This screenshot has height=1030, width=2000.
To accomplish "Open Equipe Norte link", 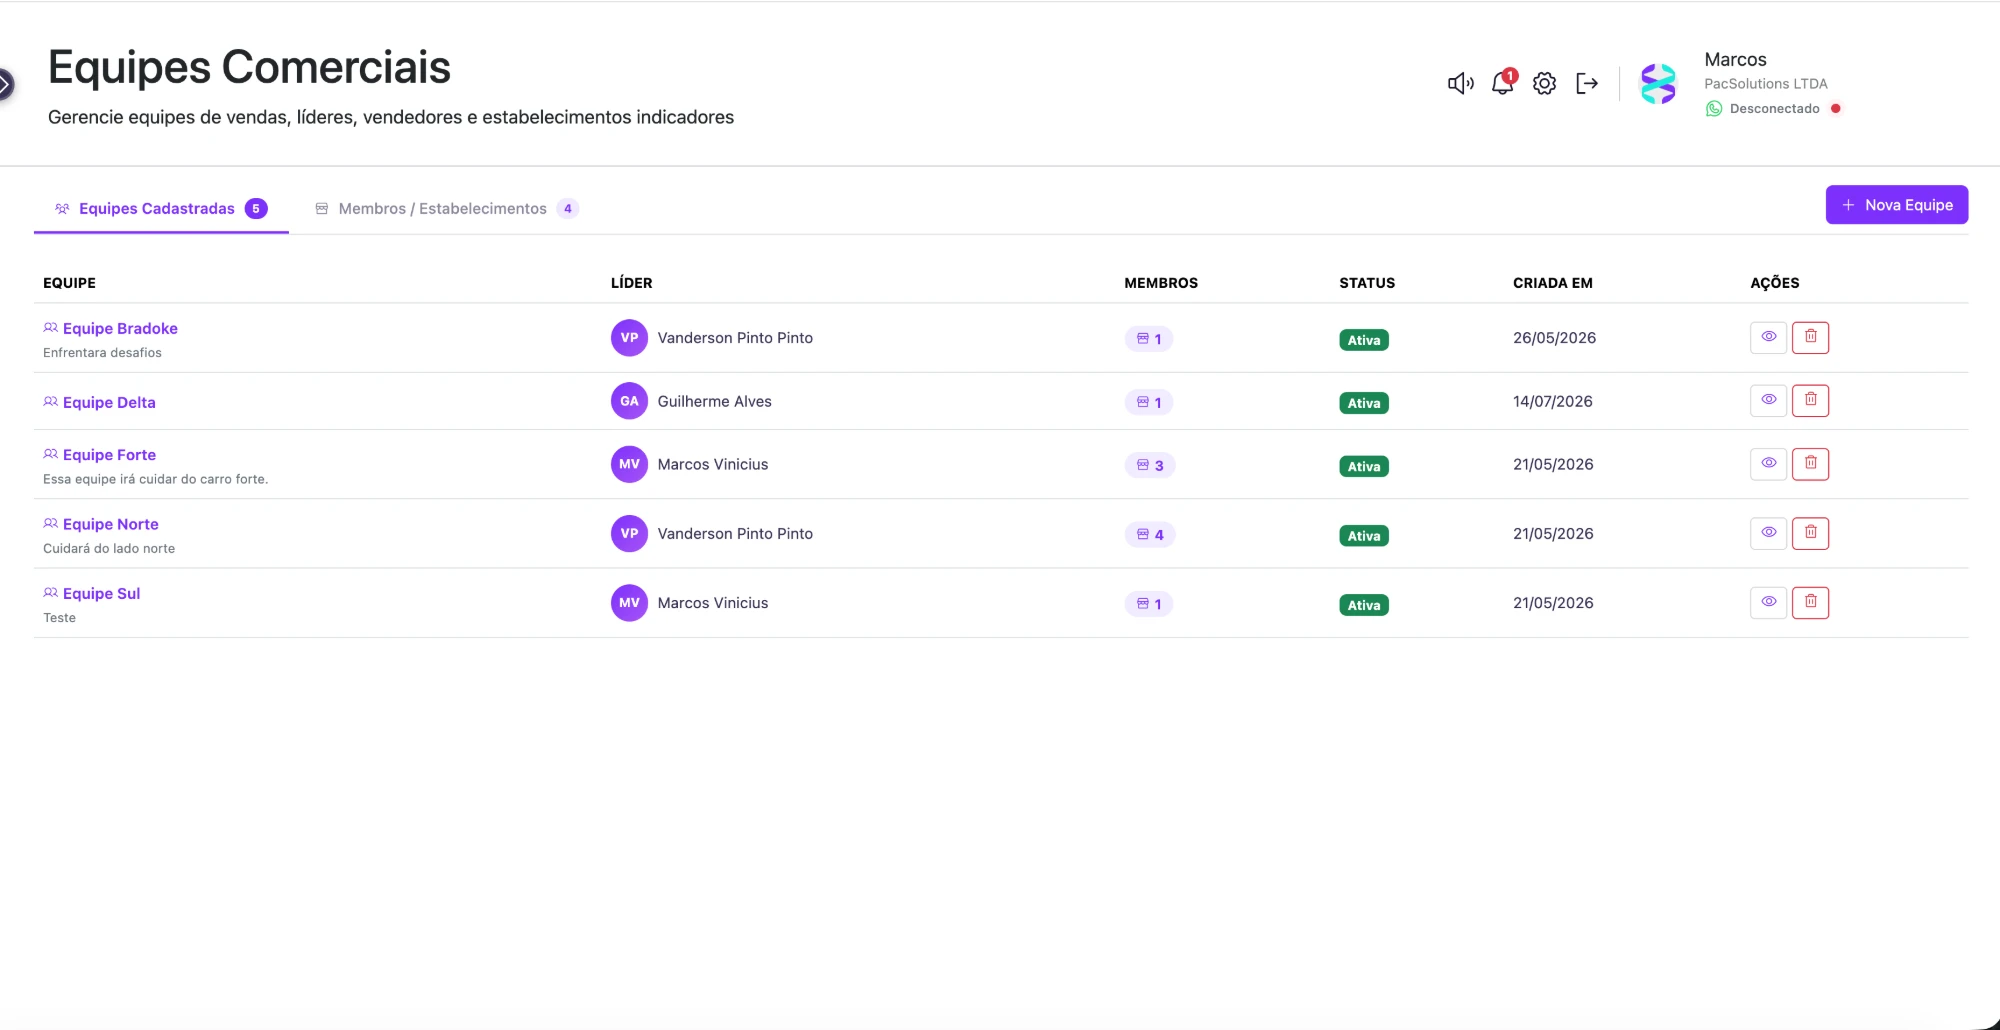I will 110,524.
